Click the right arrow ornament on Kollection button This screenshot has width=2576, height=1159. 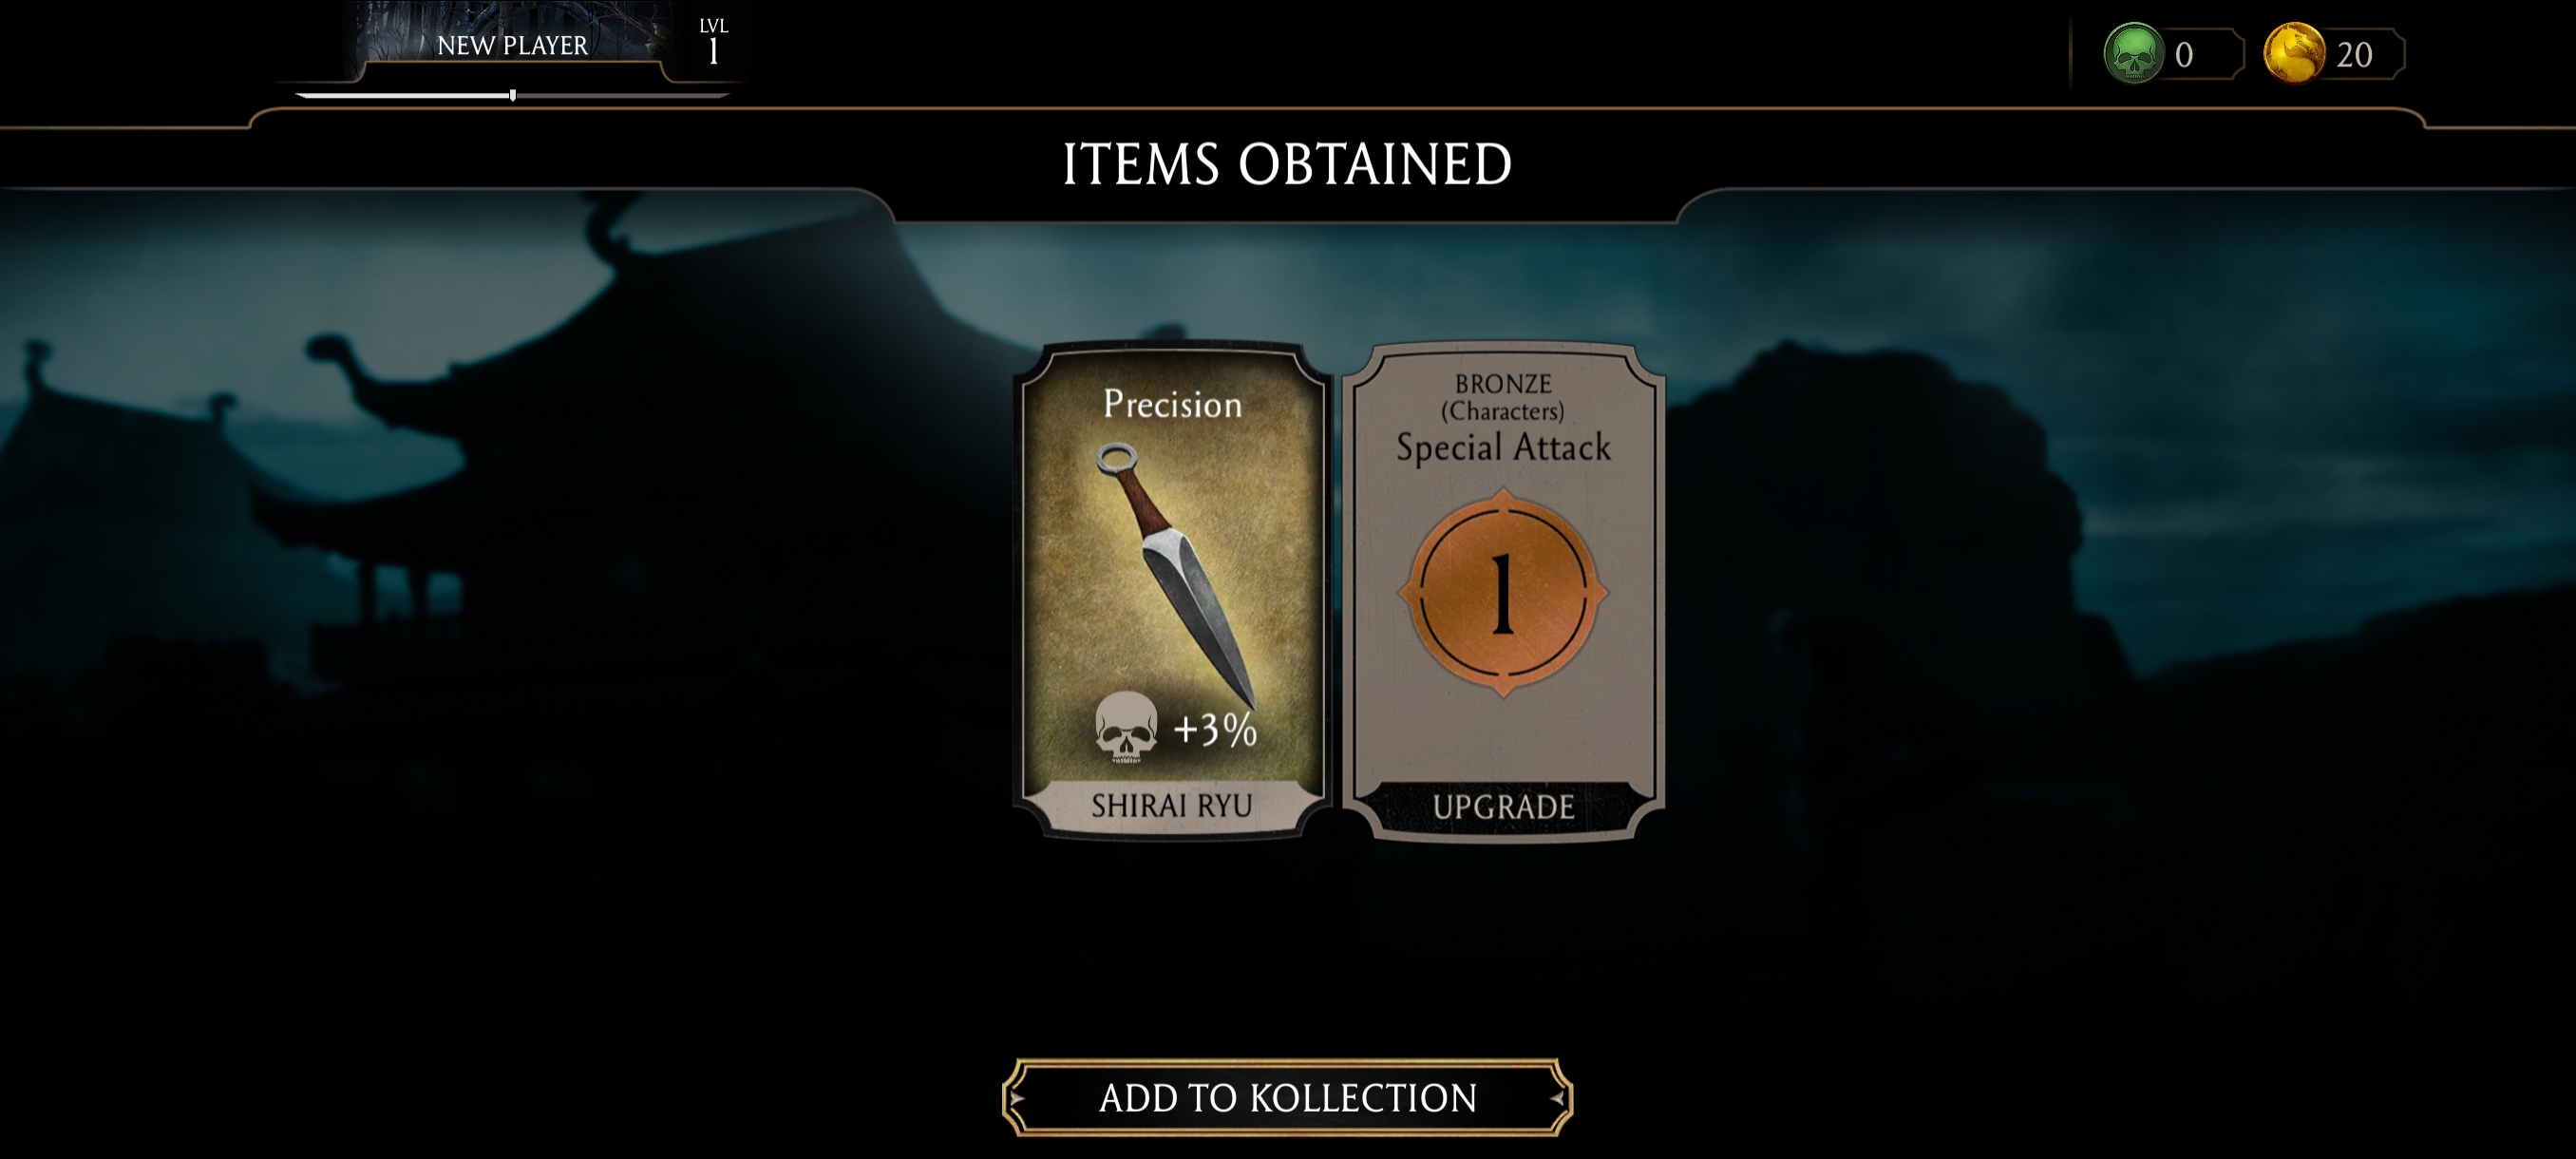[x=1557, y=1097]
